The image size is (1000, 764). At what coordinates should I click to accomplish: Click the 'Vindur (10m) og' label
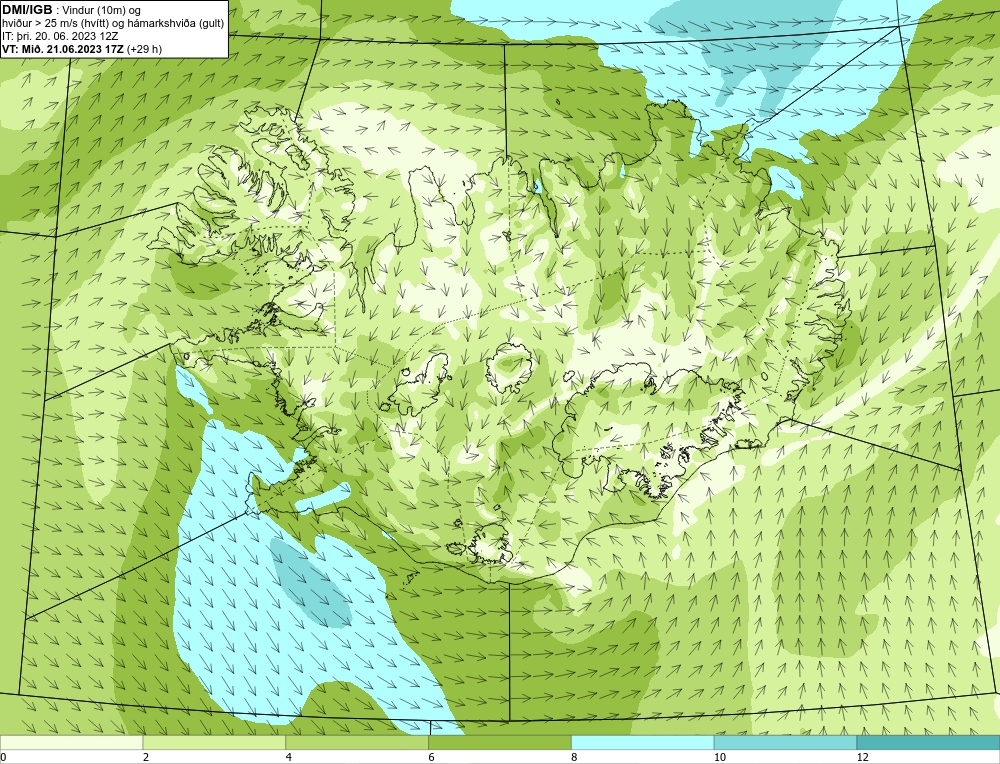coord(103,10)
